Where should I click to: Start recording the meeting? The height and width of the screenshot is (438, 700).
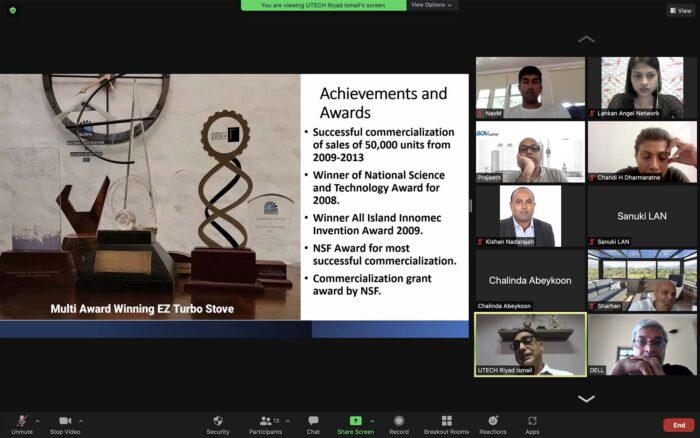click(399, 422)
